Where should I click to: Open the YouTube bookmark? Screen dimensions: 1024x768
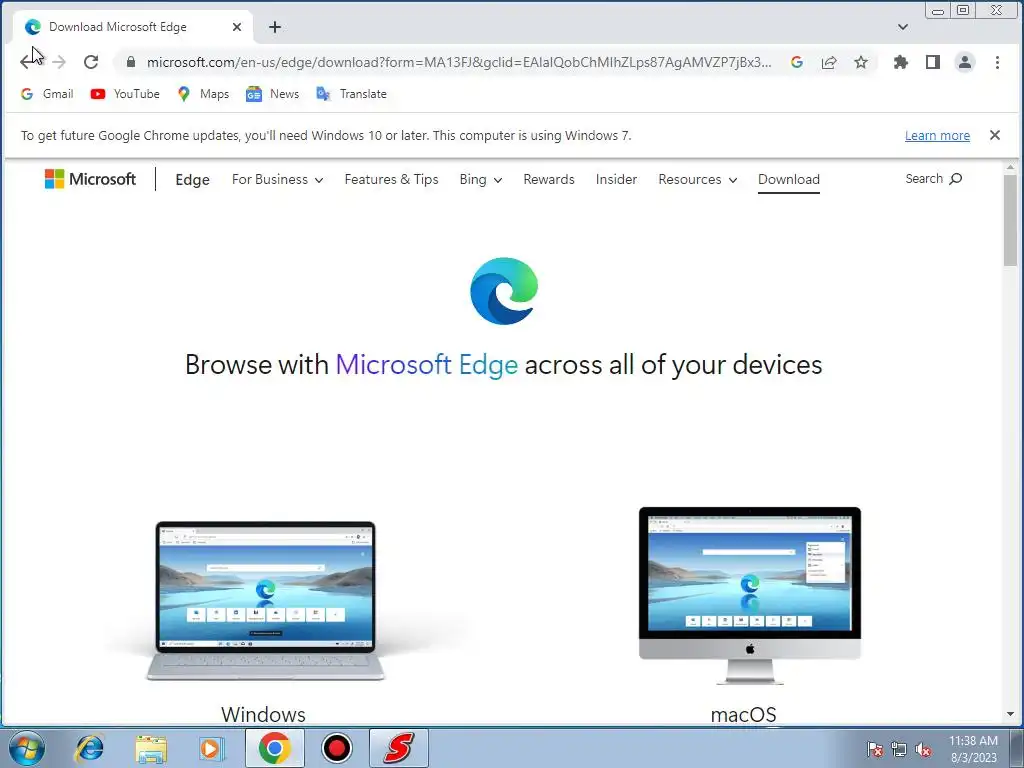click(x=125, y=94)
